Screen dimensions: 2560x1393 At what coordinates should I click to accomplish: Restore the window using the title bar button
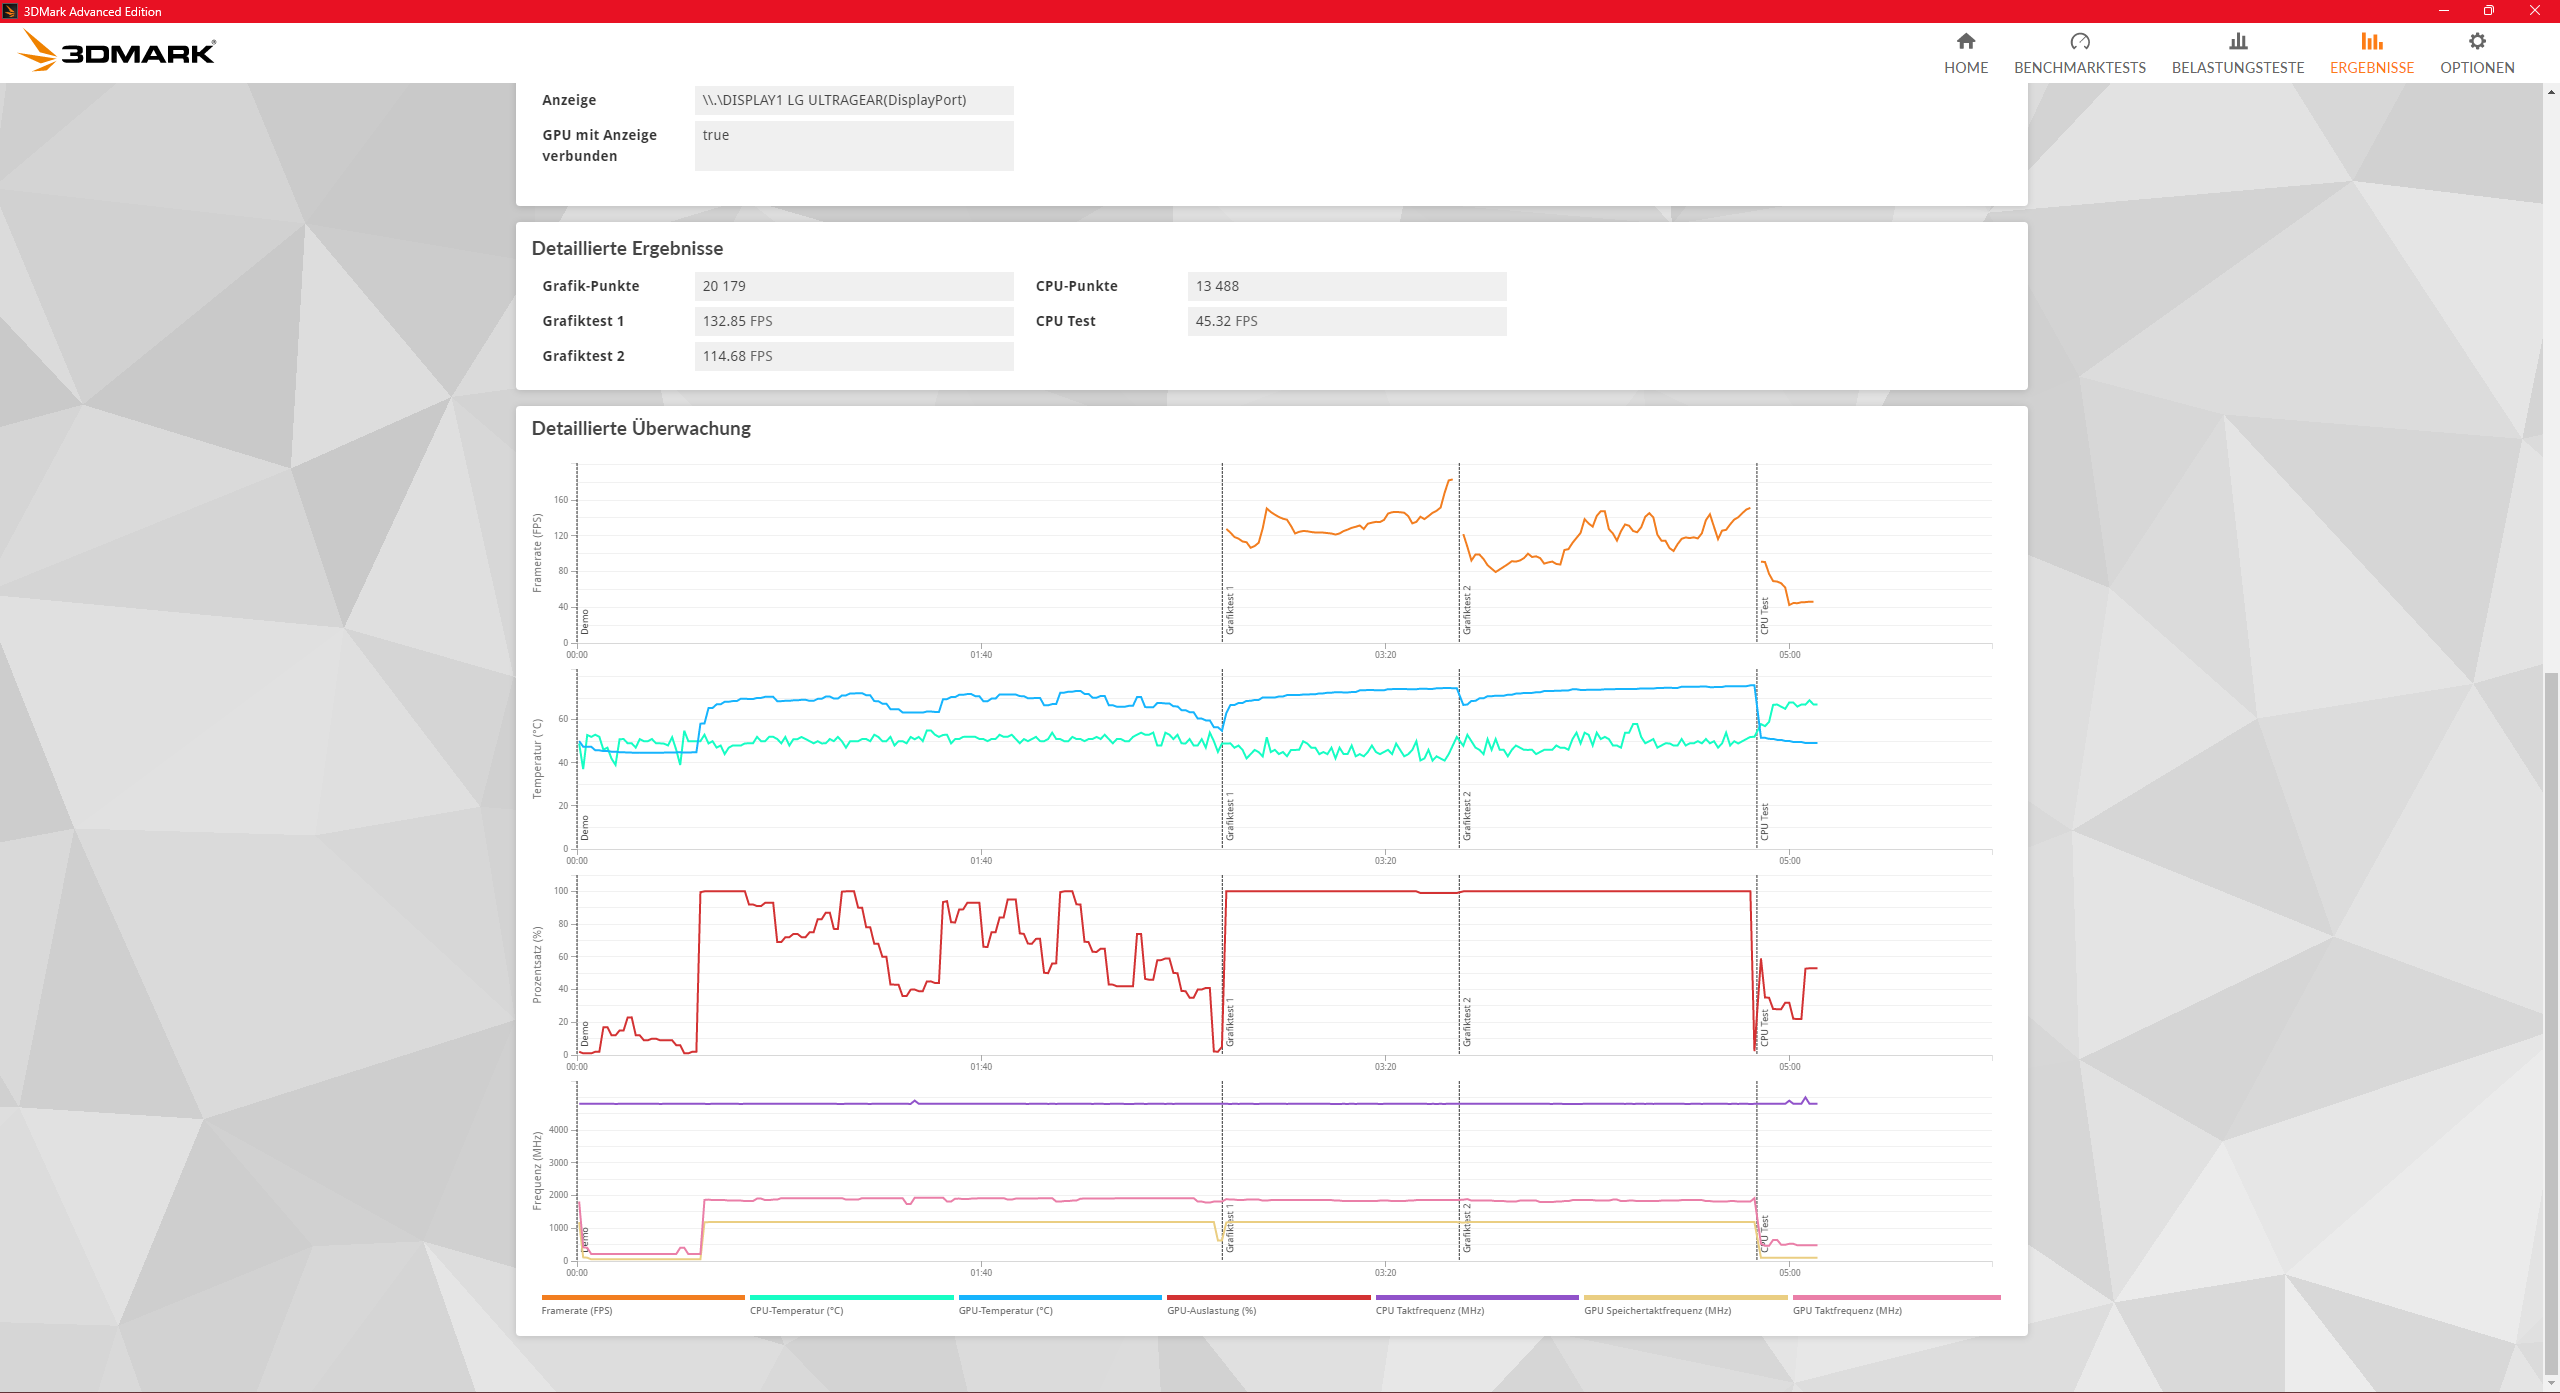(2488, 11)
